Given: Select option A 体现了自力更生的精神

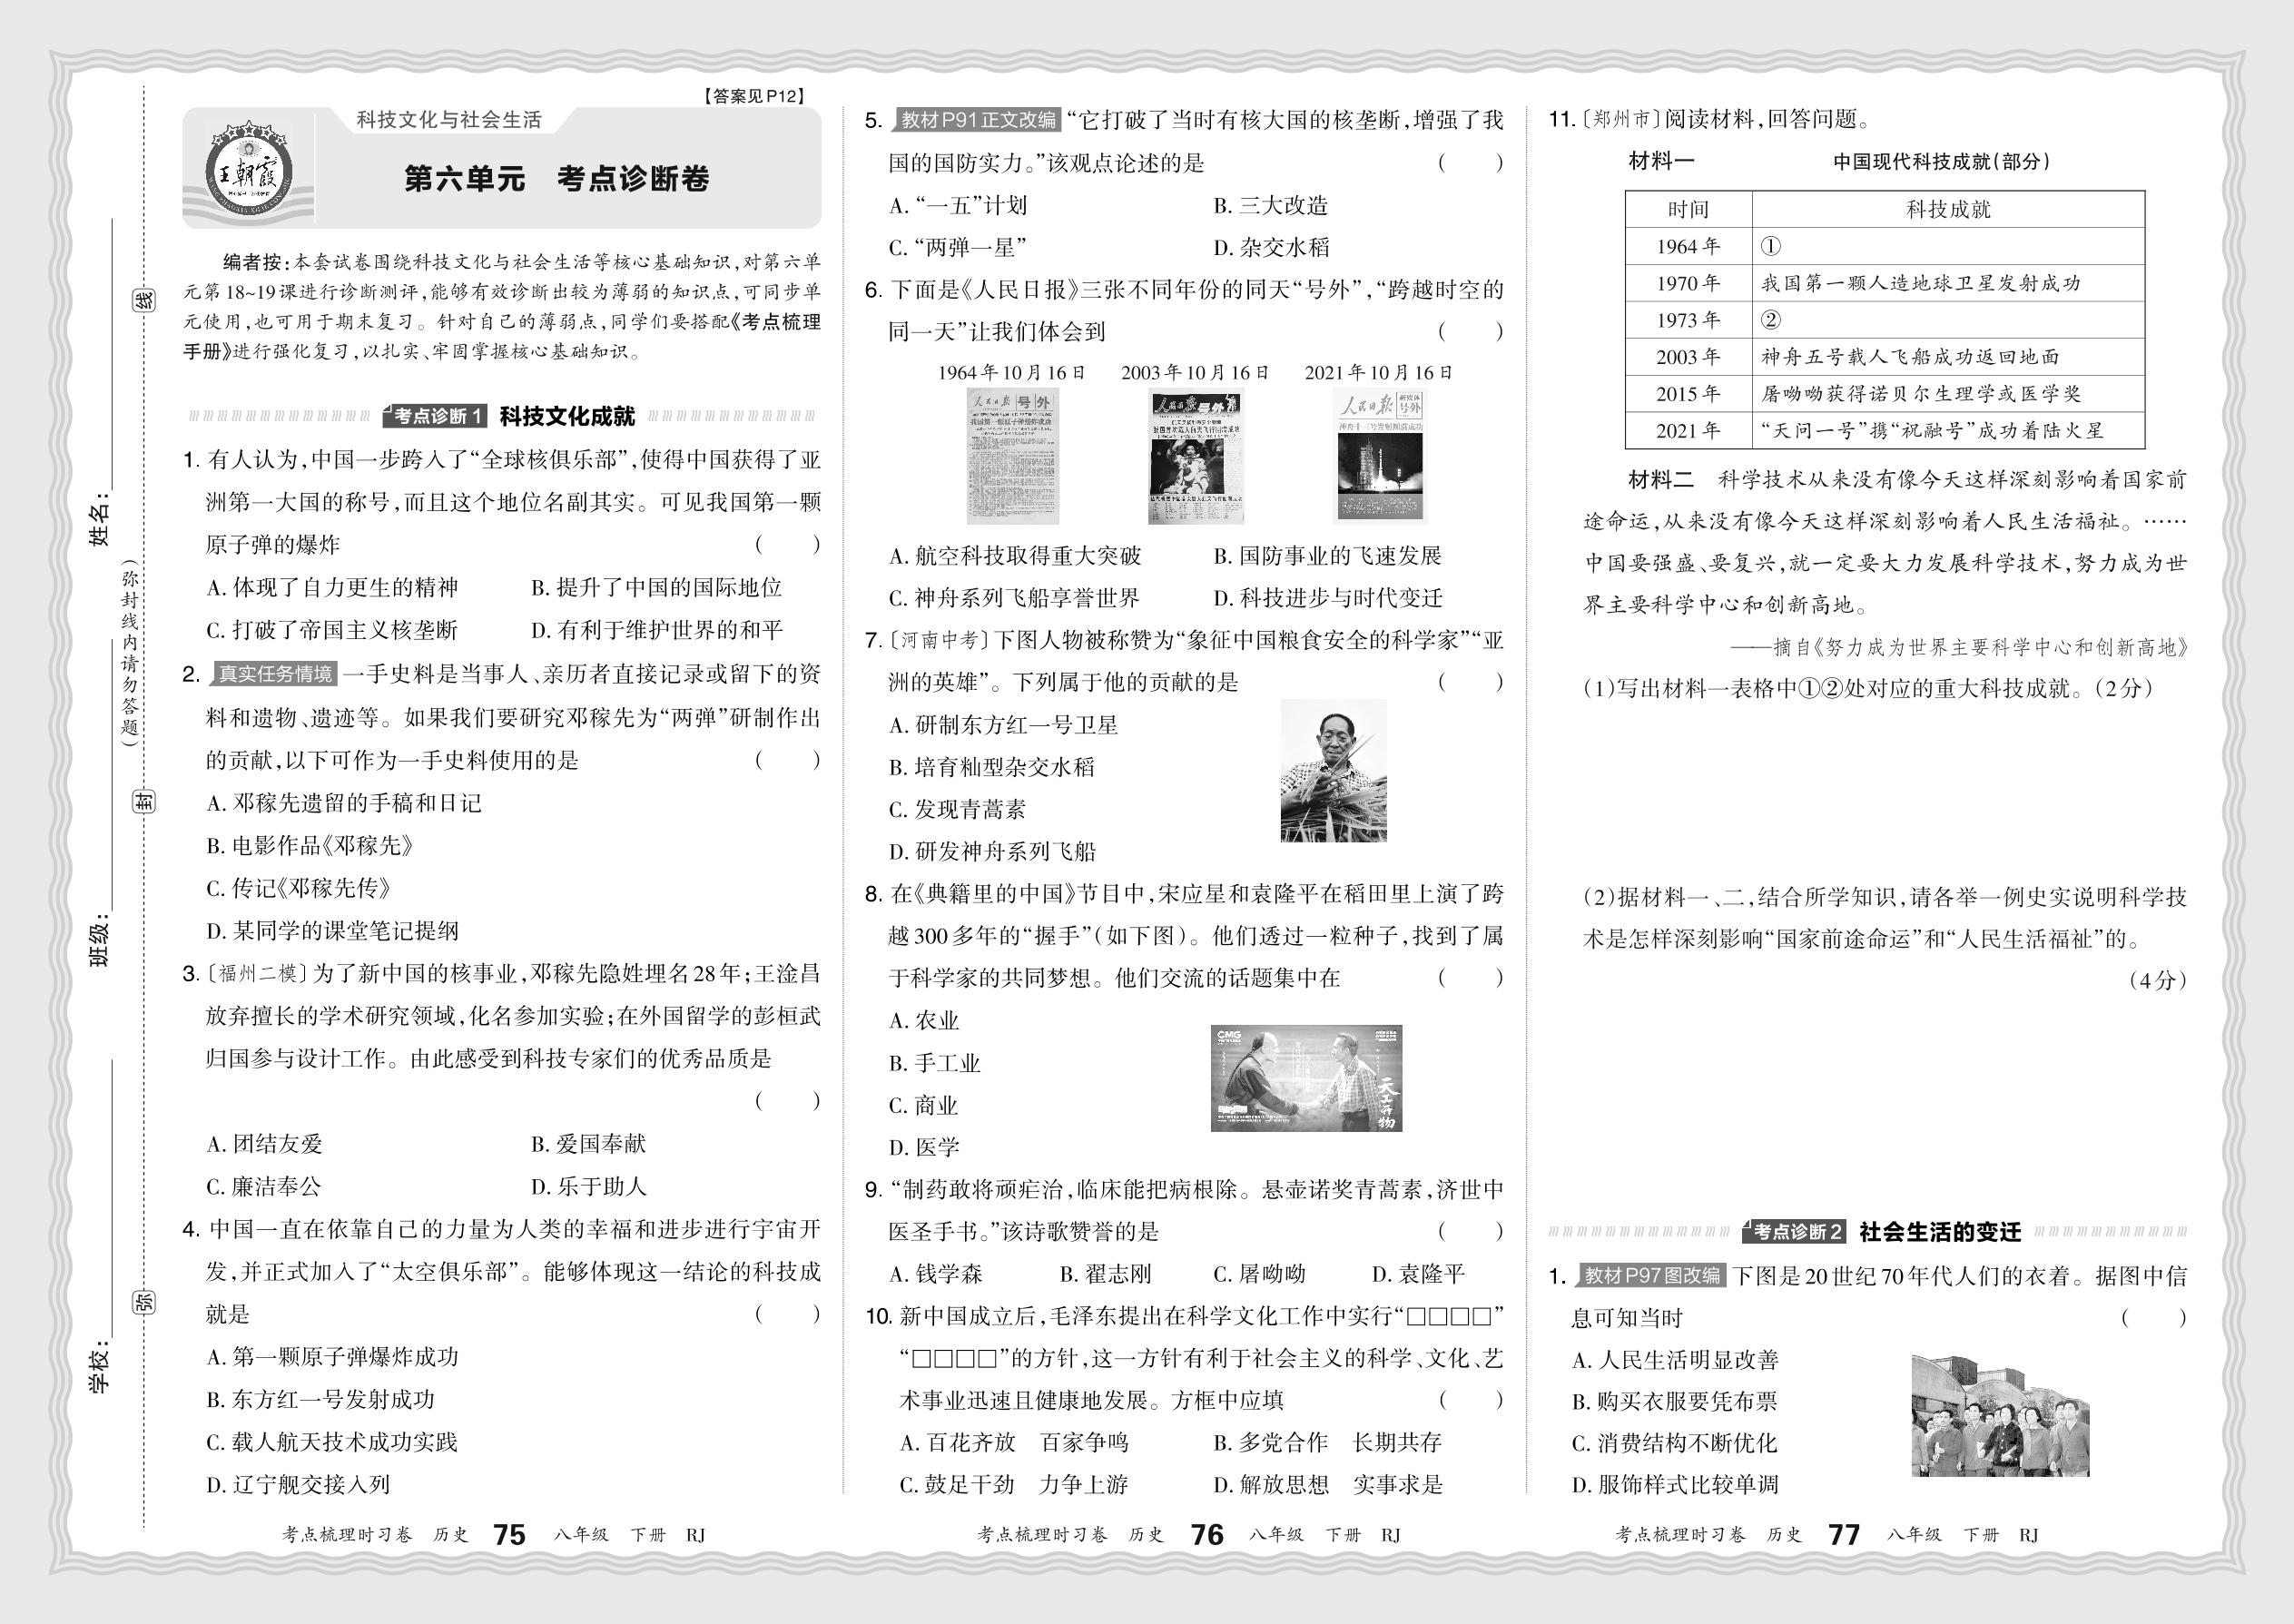Looking at the screenshot, I should click(x=332, y=588).
